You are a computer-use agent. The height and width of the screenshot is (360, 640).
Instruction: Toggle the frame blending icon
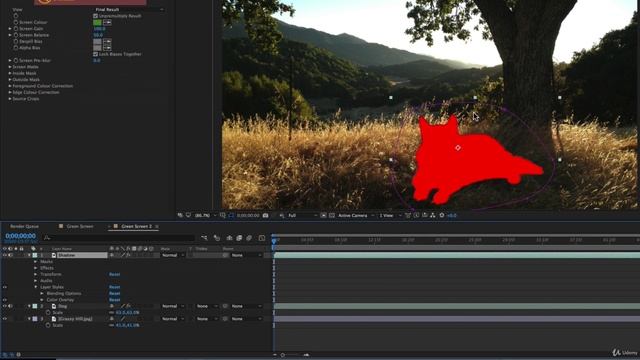(239, 238)
